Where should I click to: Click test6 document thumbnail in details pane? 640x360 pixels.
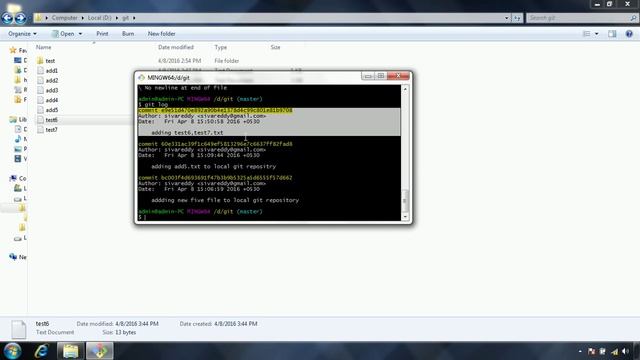(x=18, y=329)
